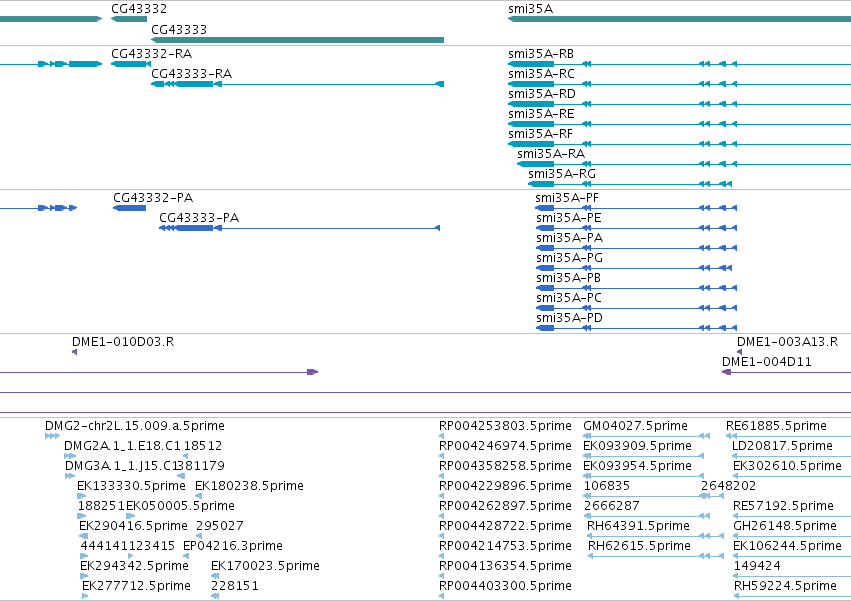Image resolution: width=851 pixels, height=601 pixels.
Task: Select EST GH26148.5prime
Action: click(x=785, y=526)
